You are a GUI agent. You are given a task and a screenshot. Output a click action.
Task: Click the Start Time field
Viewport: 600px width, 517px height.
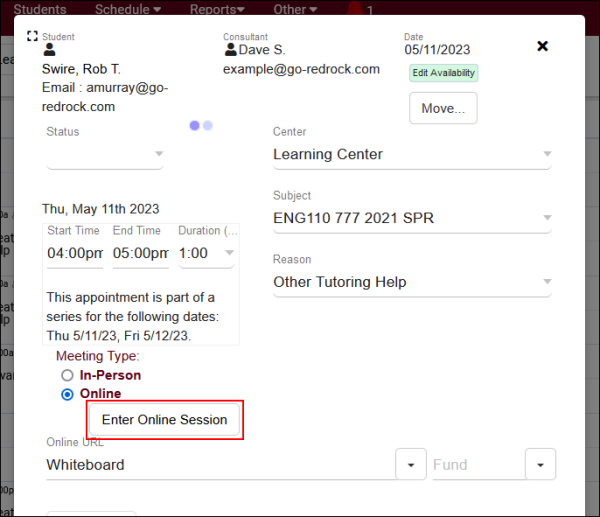coord(75,253)
